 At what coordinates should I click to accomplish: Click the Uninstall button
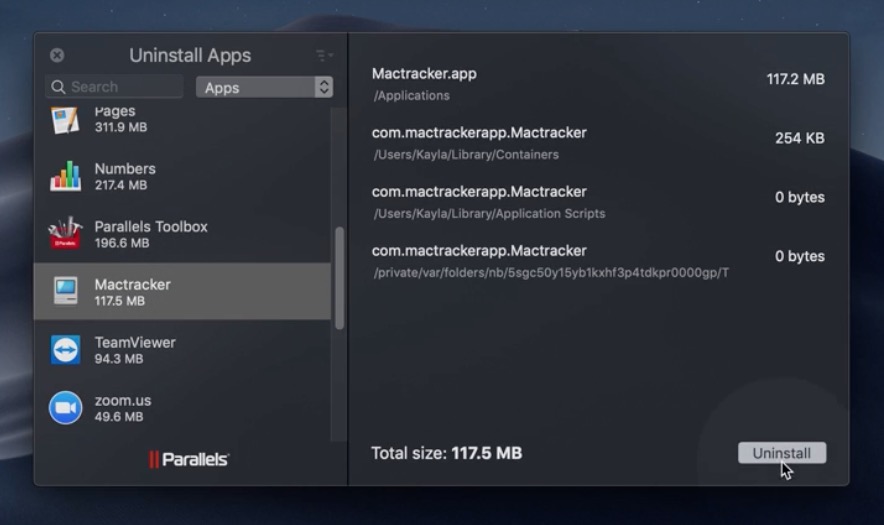782,453
